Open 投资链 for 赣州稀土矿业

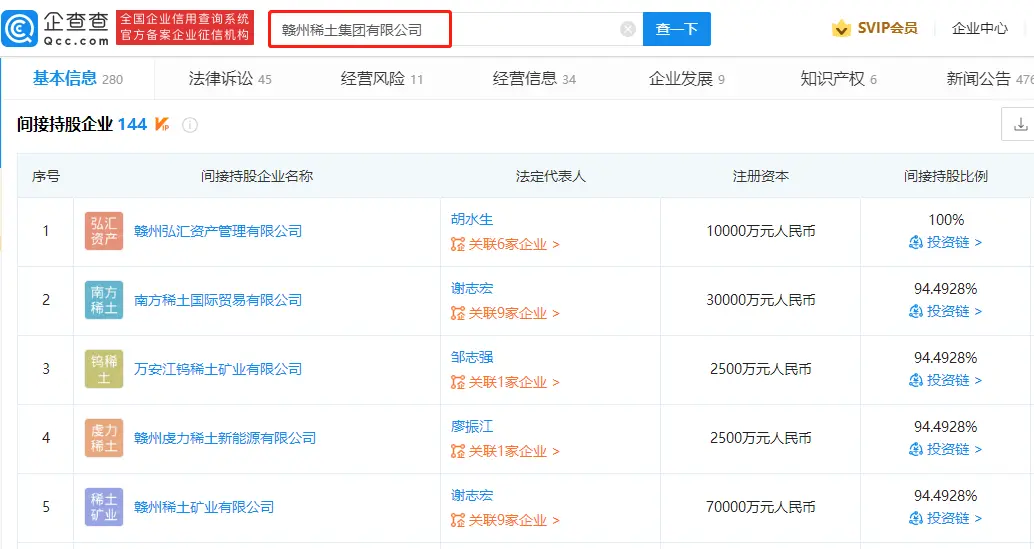(945, 518)
